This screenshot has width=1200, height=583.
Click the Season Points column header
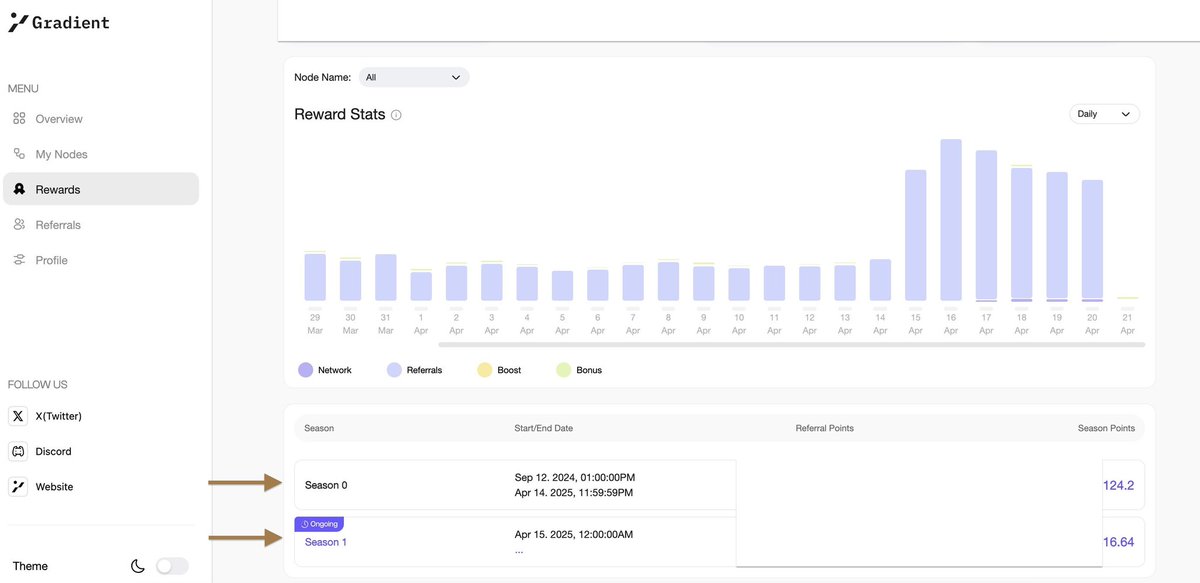pos(1106,428)
